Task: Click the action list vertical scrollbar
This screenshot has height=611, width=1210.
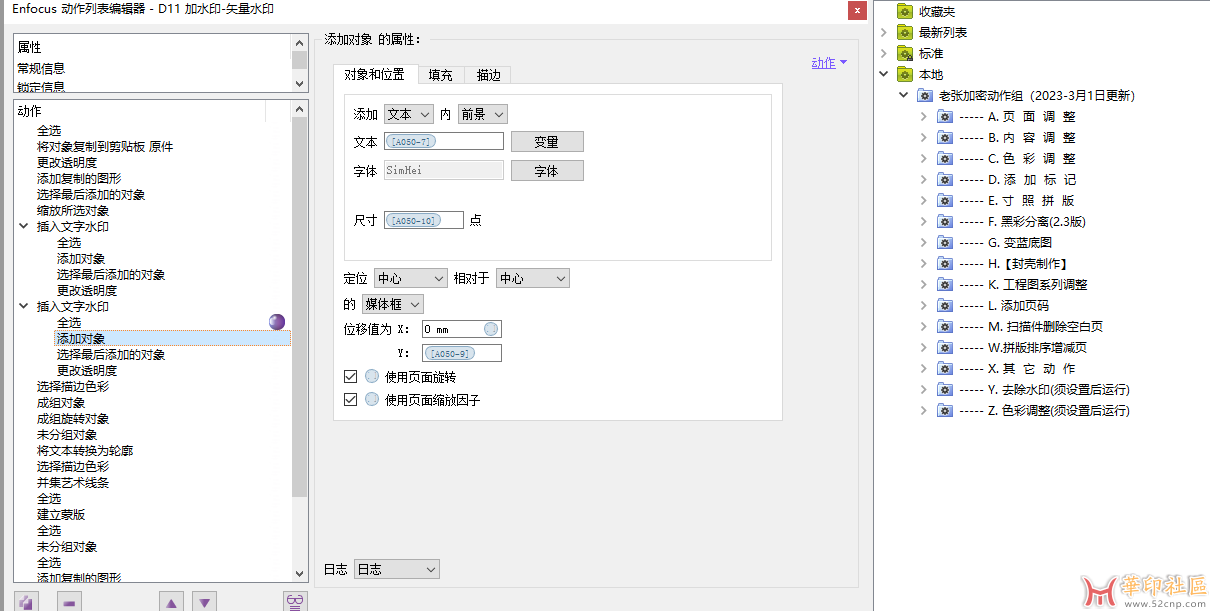Action: pyautogui.click(x=300, y=300)
